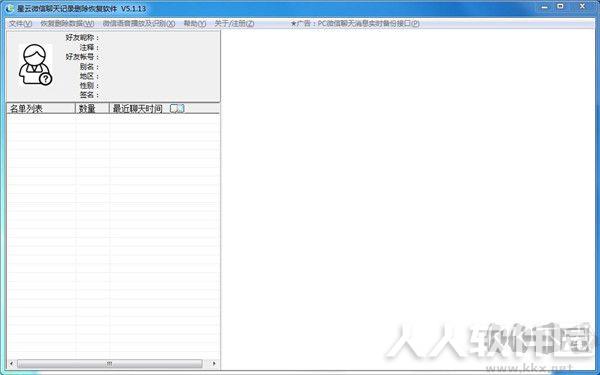Viewport: 600px width, 375px height.
Task: Open the 恢复删除数据 menu
Action: tap(67, 24)
